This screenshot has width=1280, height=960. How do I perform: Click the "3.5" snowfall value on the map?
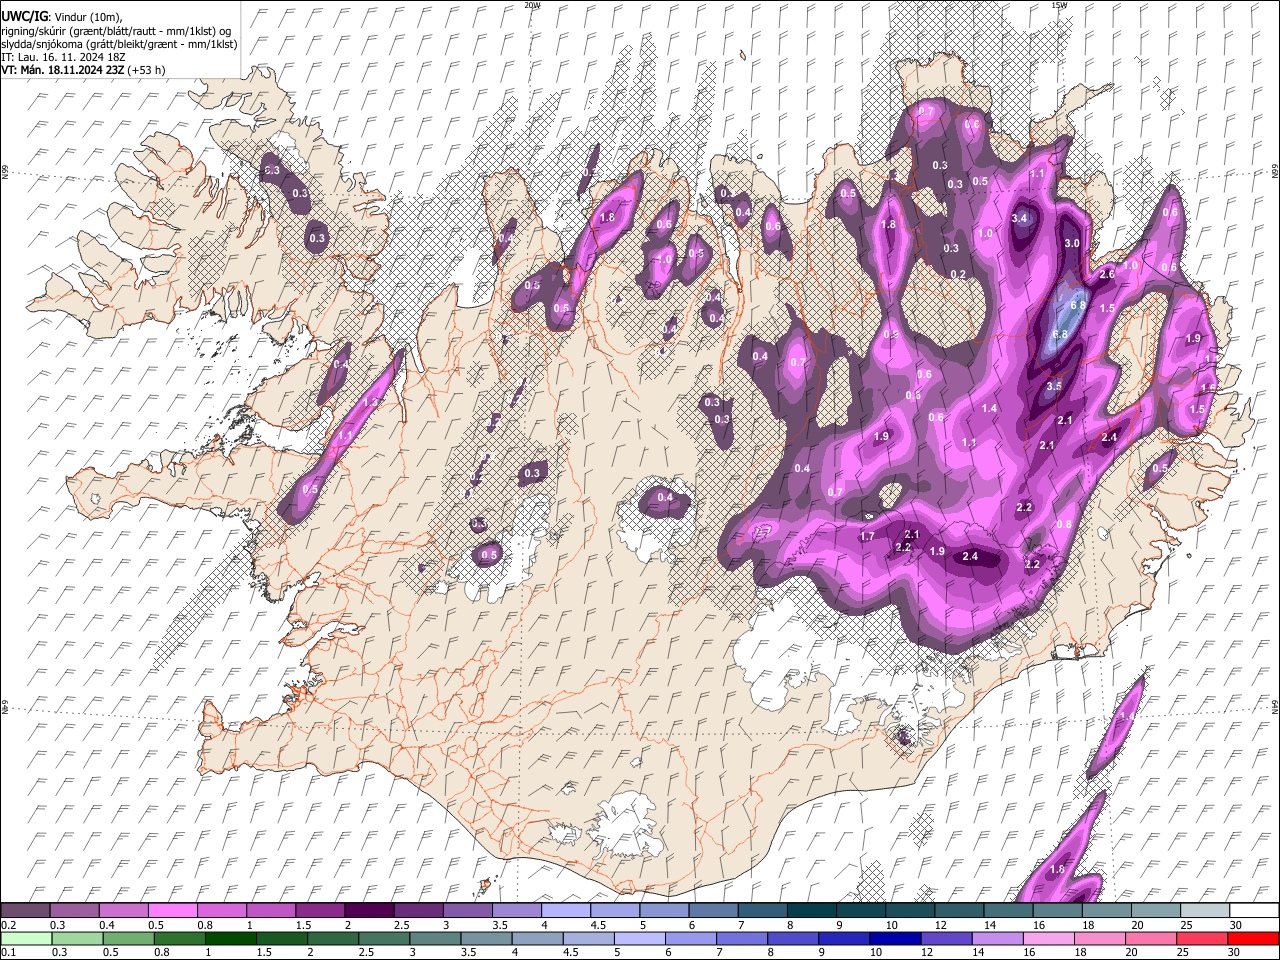[1054, 386]
